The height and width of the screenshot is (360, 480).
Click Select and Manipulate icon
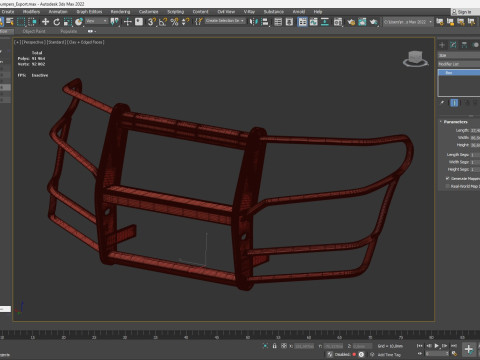[127, 22]
